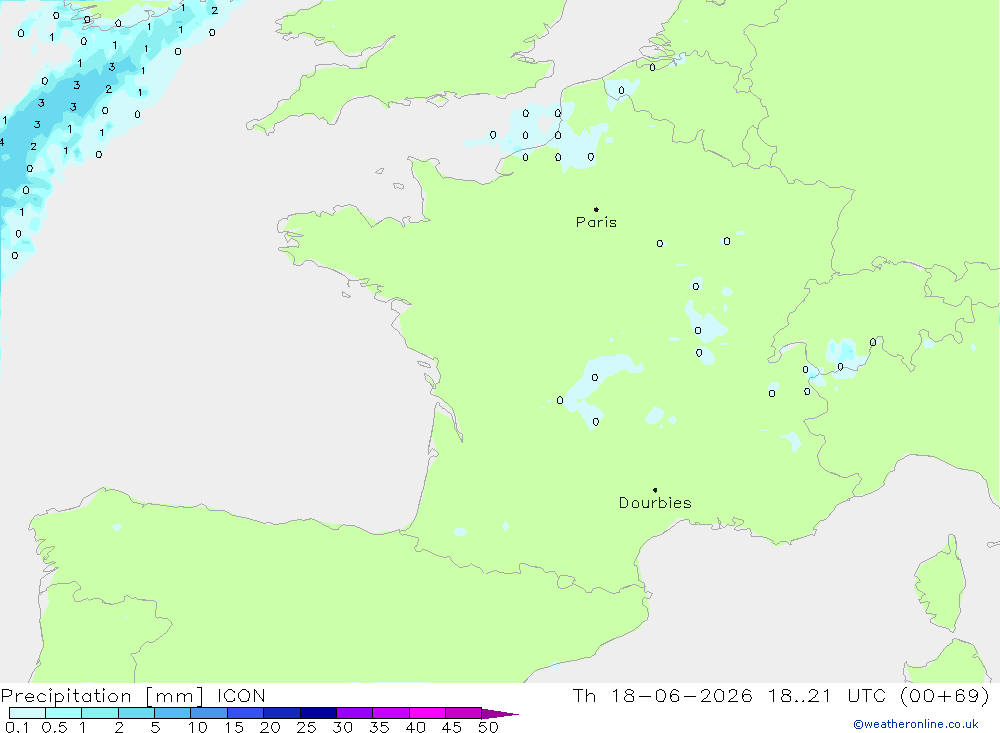Click the Precipitation [mm] ICON title
The image size is (1000, 733).
(x=133, y=696)
